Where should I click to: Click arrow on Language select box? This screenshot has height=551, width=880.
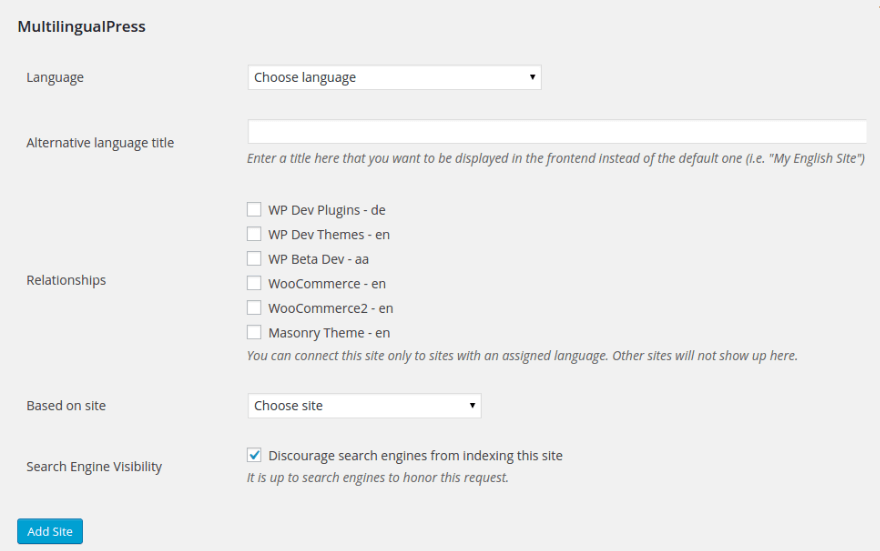point(532,77)
